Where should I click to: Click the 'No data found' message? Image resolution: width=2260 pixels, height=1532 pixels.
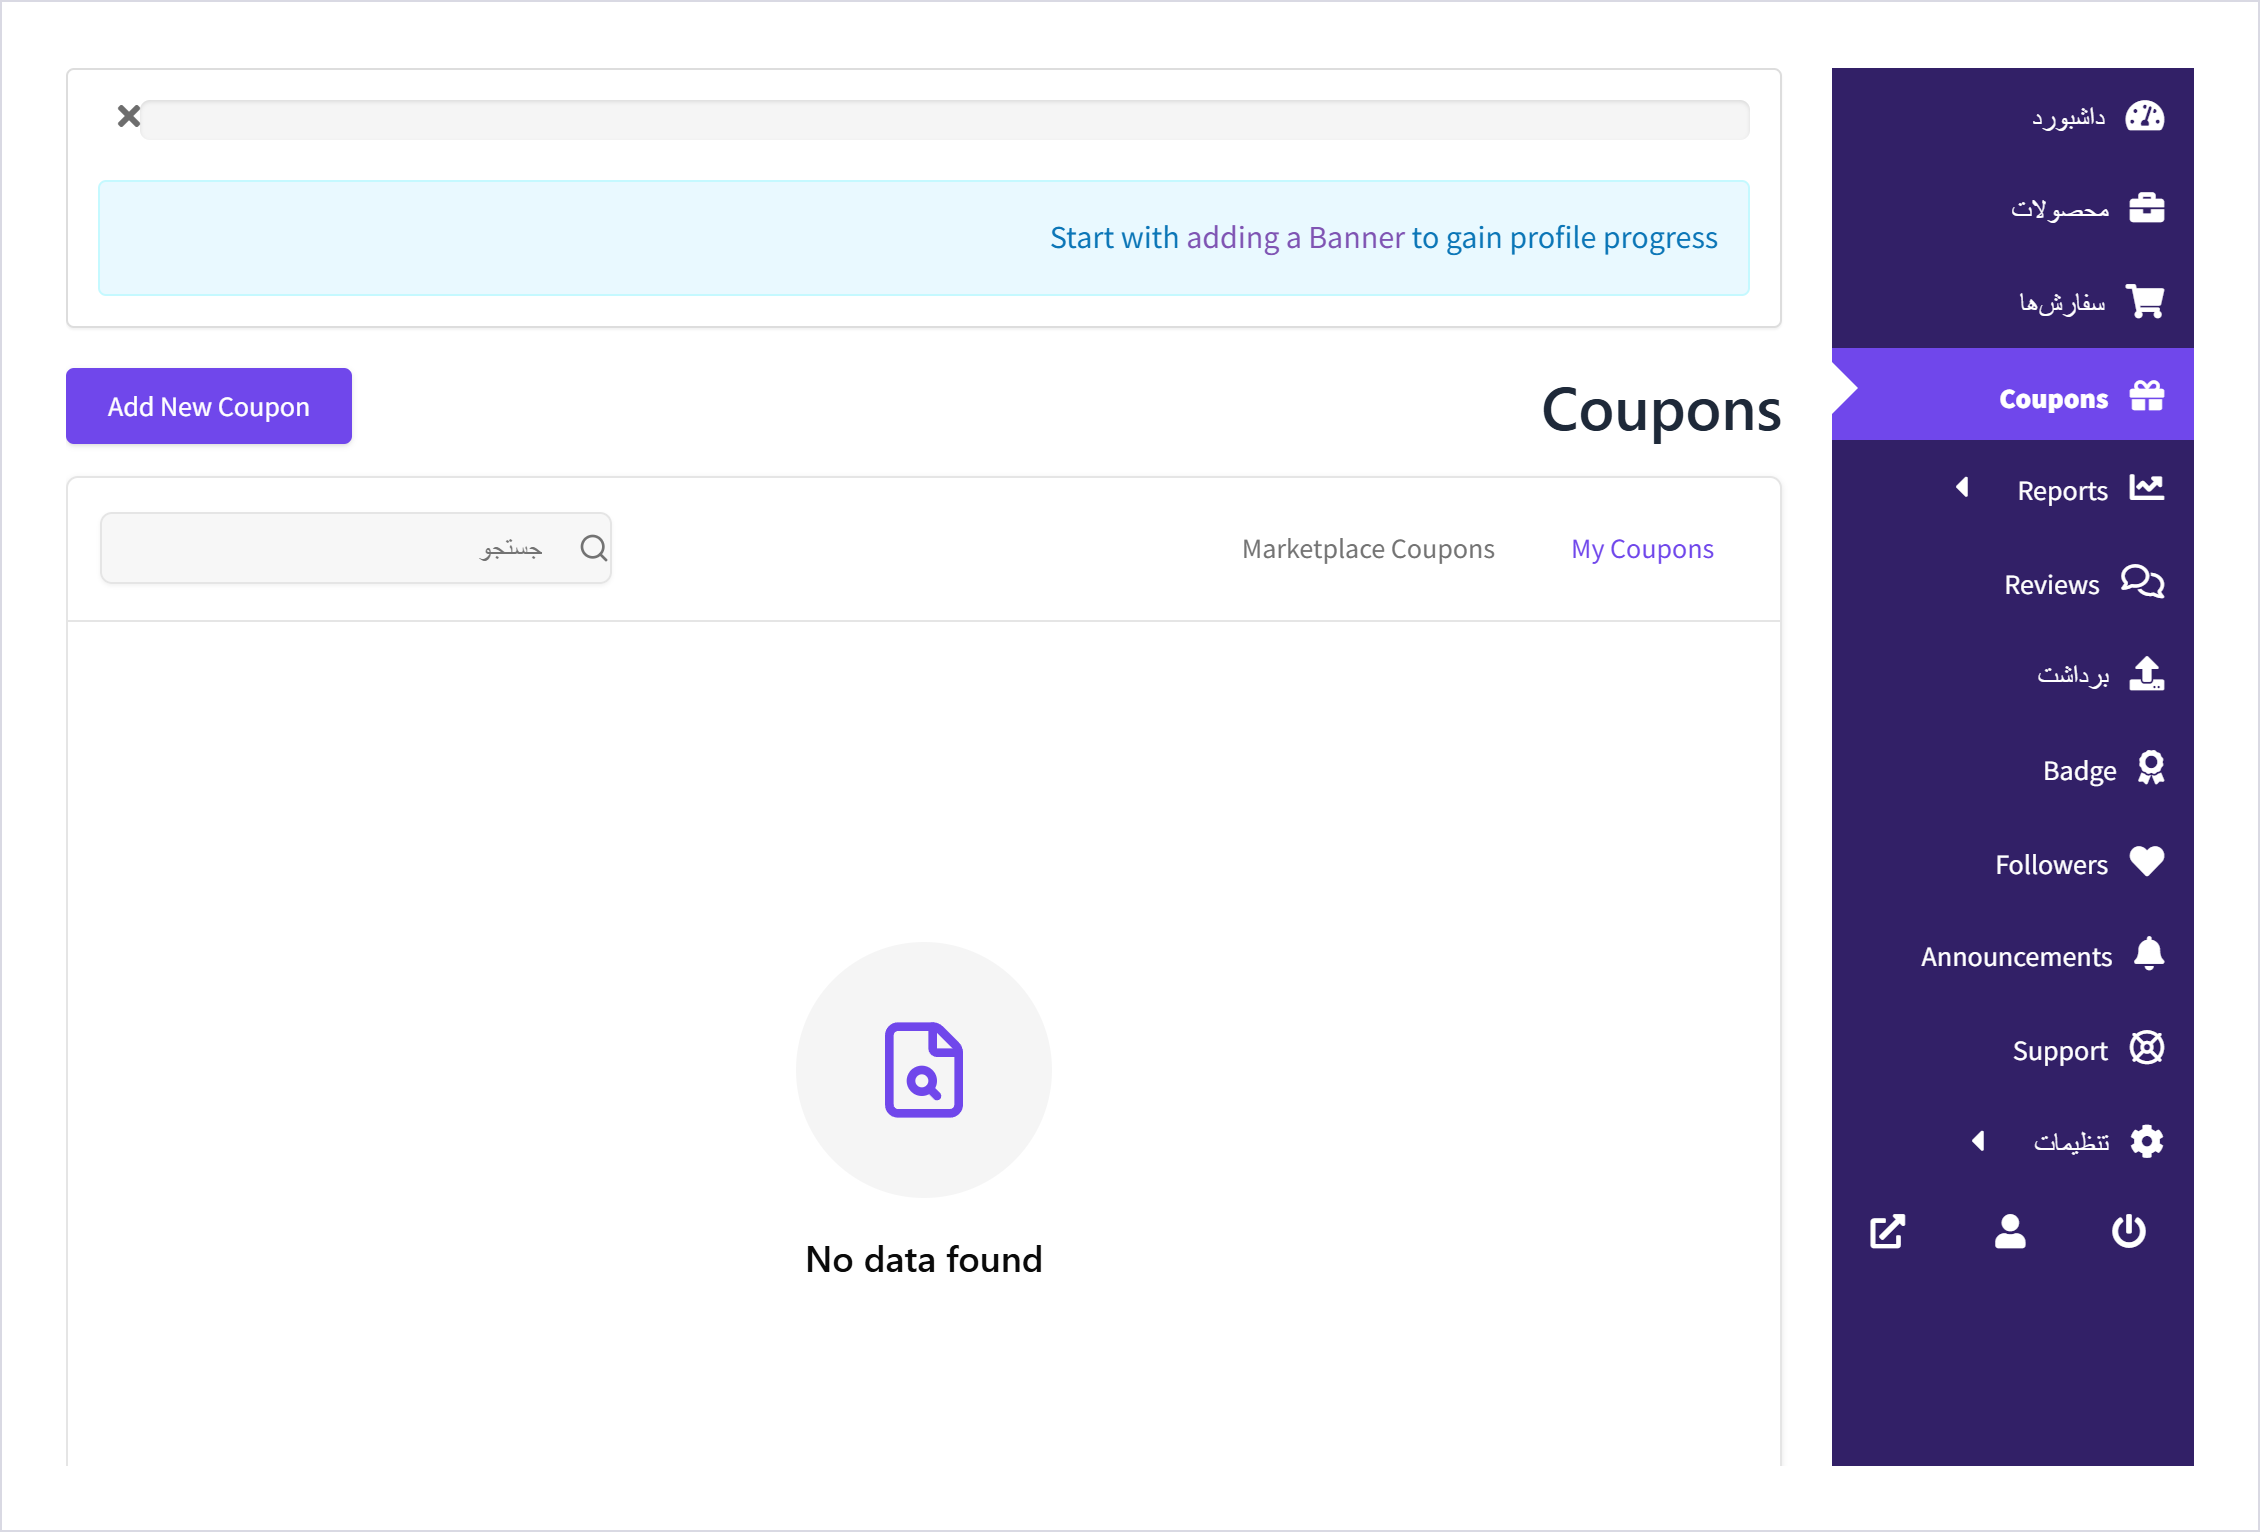[924, 1259]
